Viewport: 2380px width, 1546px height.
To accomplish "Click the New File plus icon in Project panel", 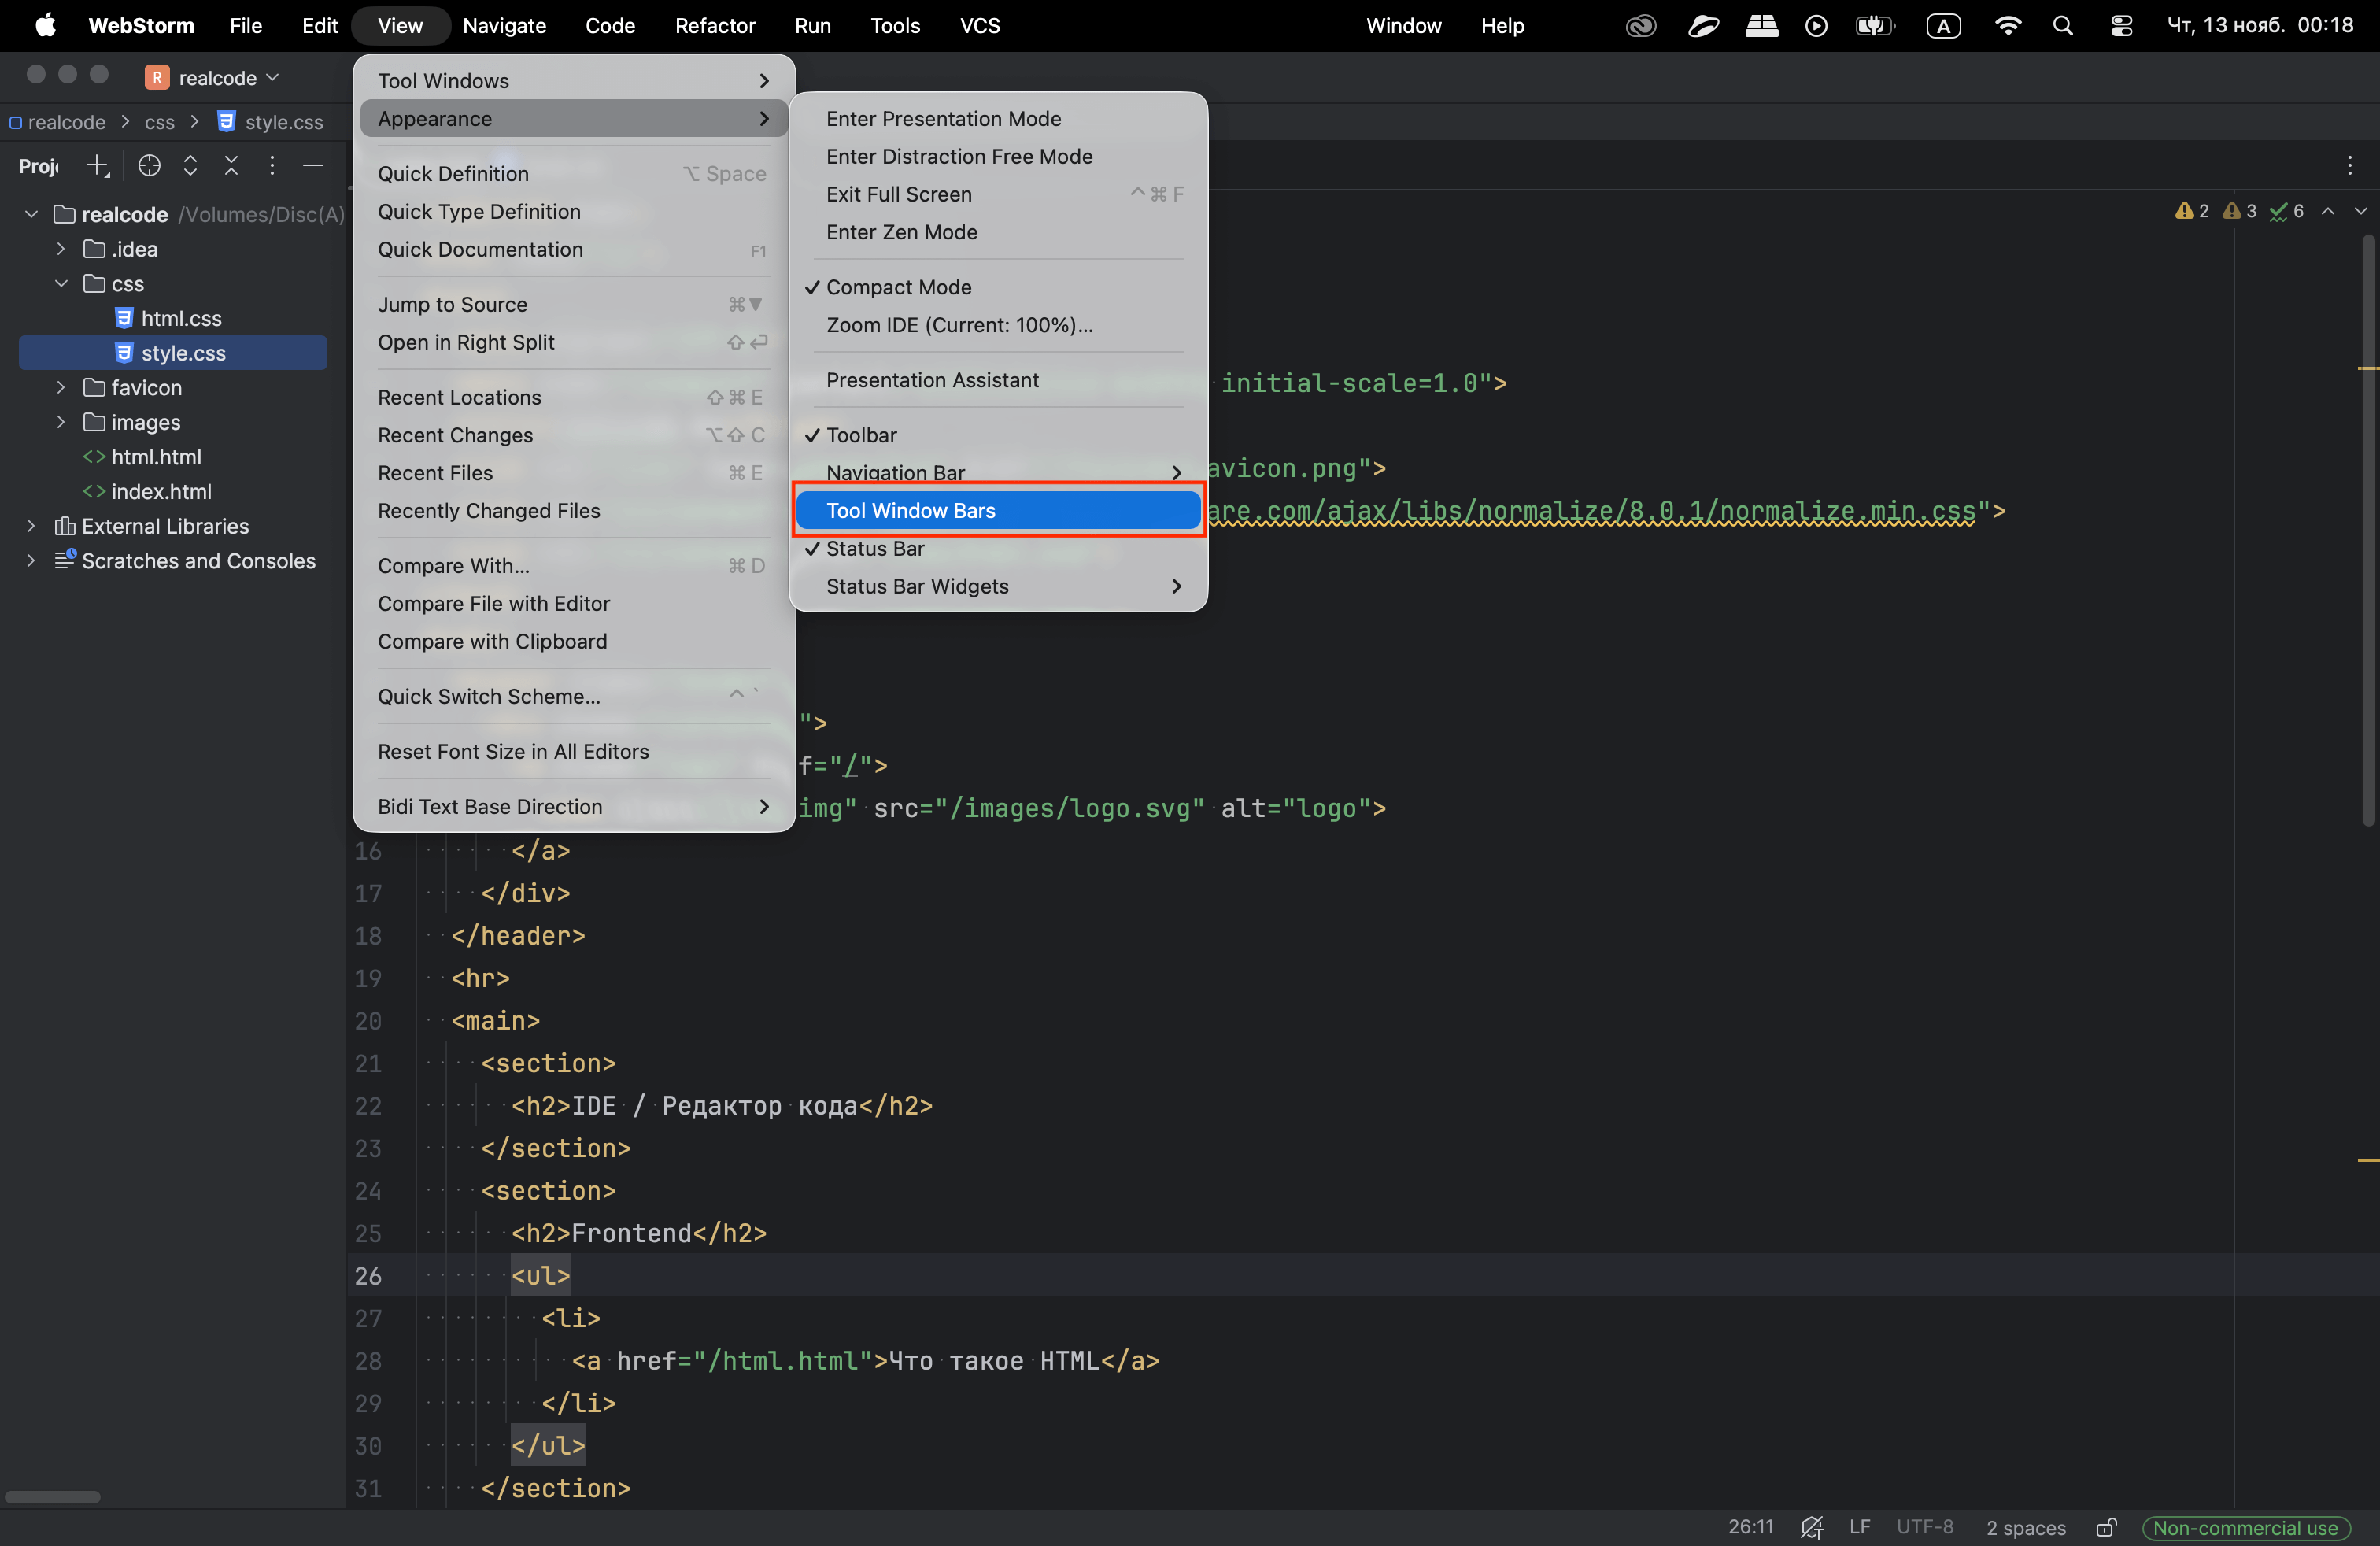I will [x=97, y=166].
